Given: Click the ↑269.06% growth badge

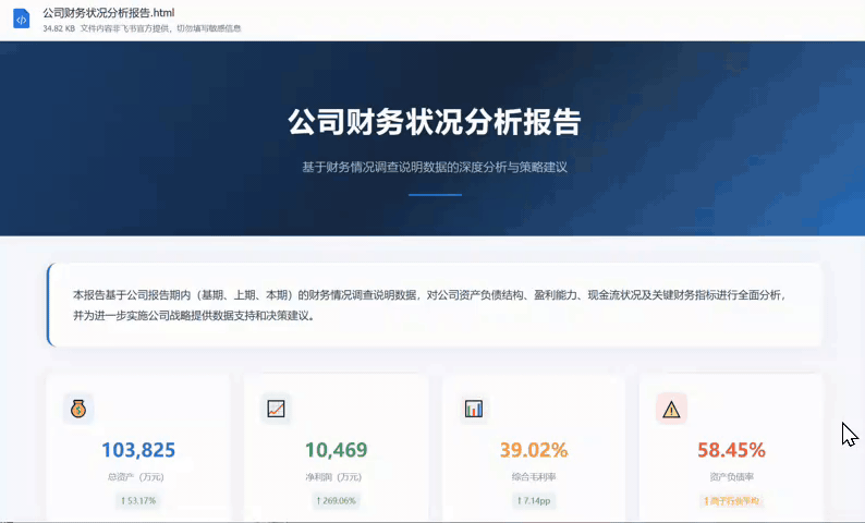Looking at the screenshot, I should tap(337, 501).
